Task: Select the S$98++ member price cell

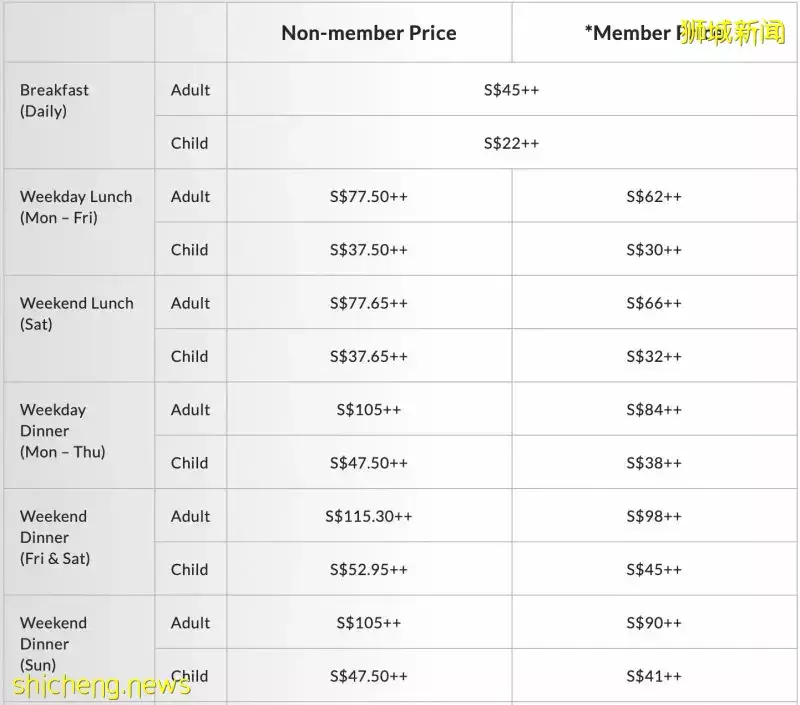Action: (654, 516)
